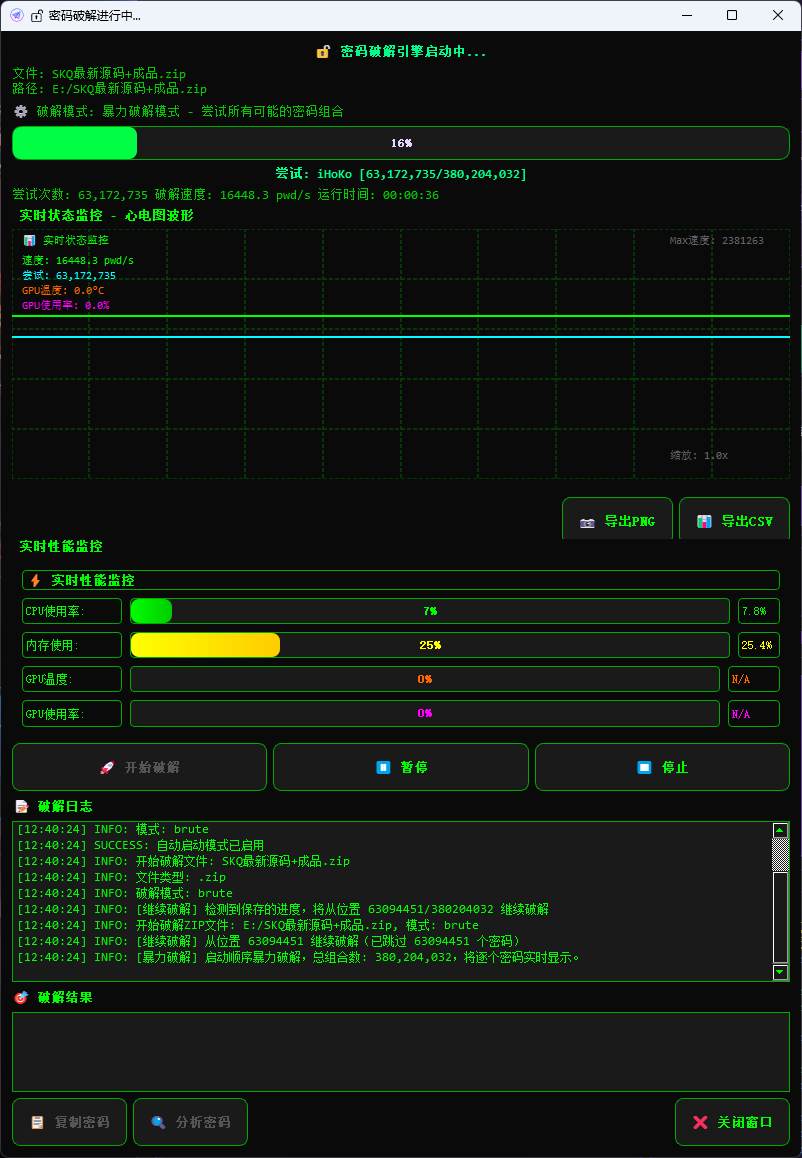Click the 运行时间 00:00:36 text

pyautogui.click(x=378, y=195)
